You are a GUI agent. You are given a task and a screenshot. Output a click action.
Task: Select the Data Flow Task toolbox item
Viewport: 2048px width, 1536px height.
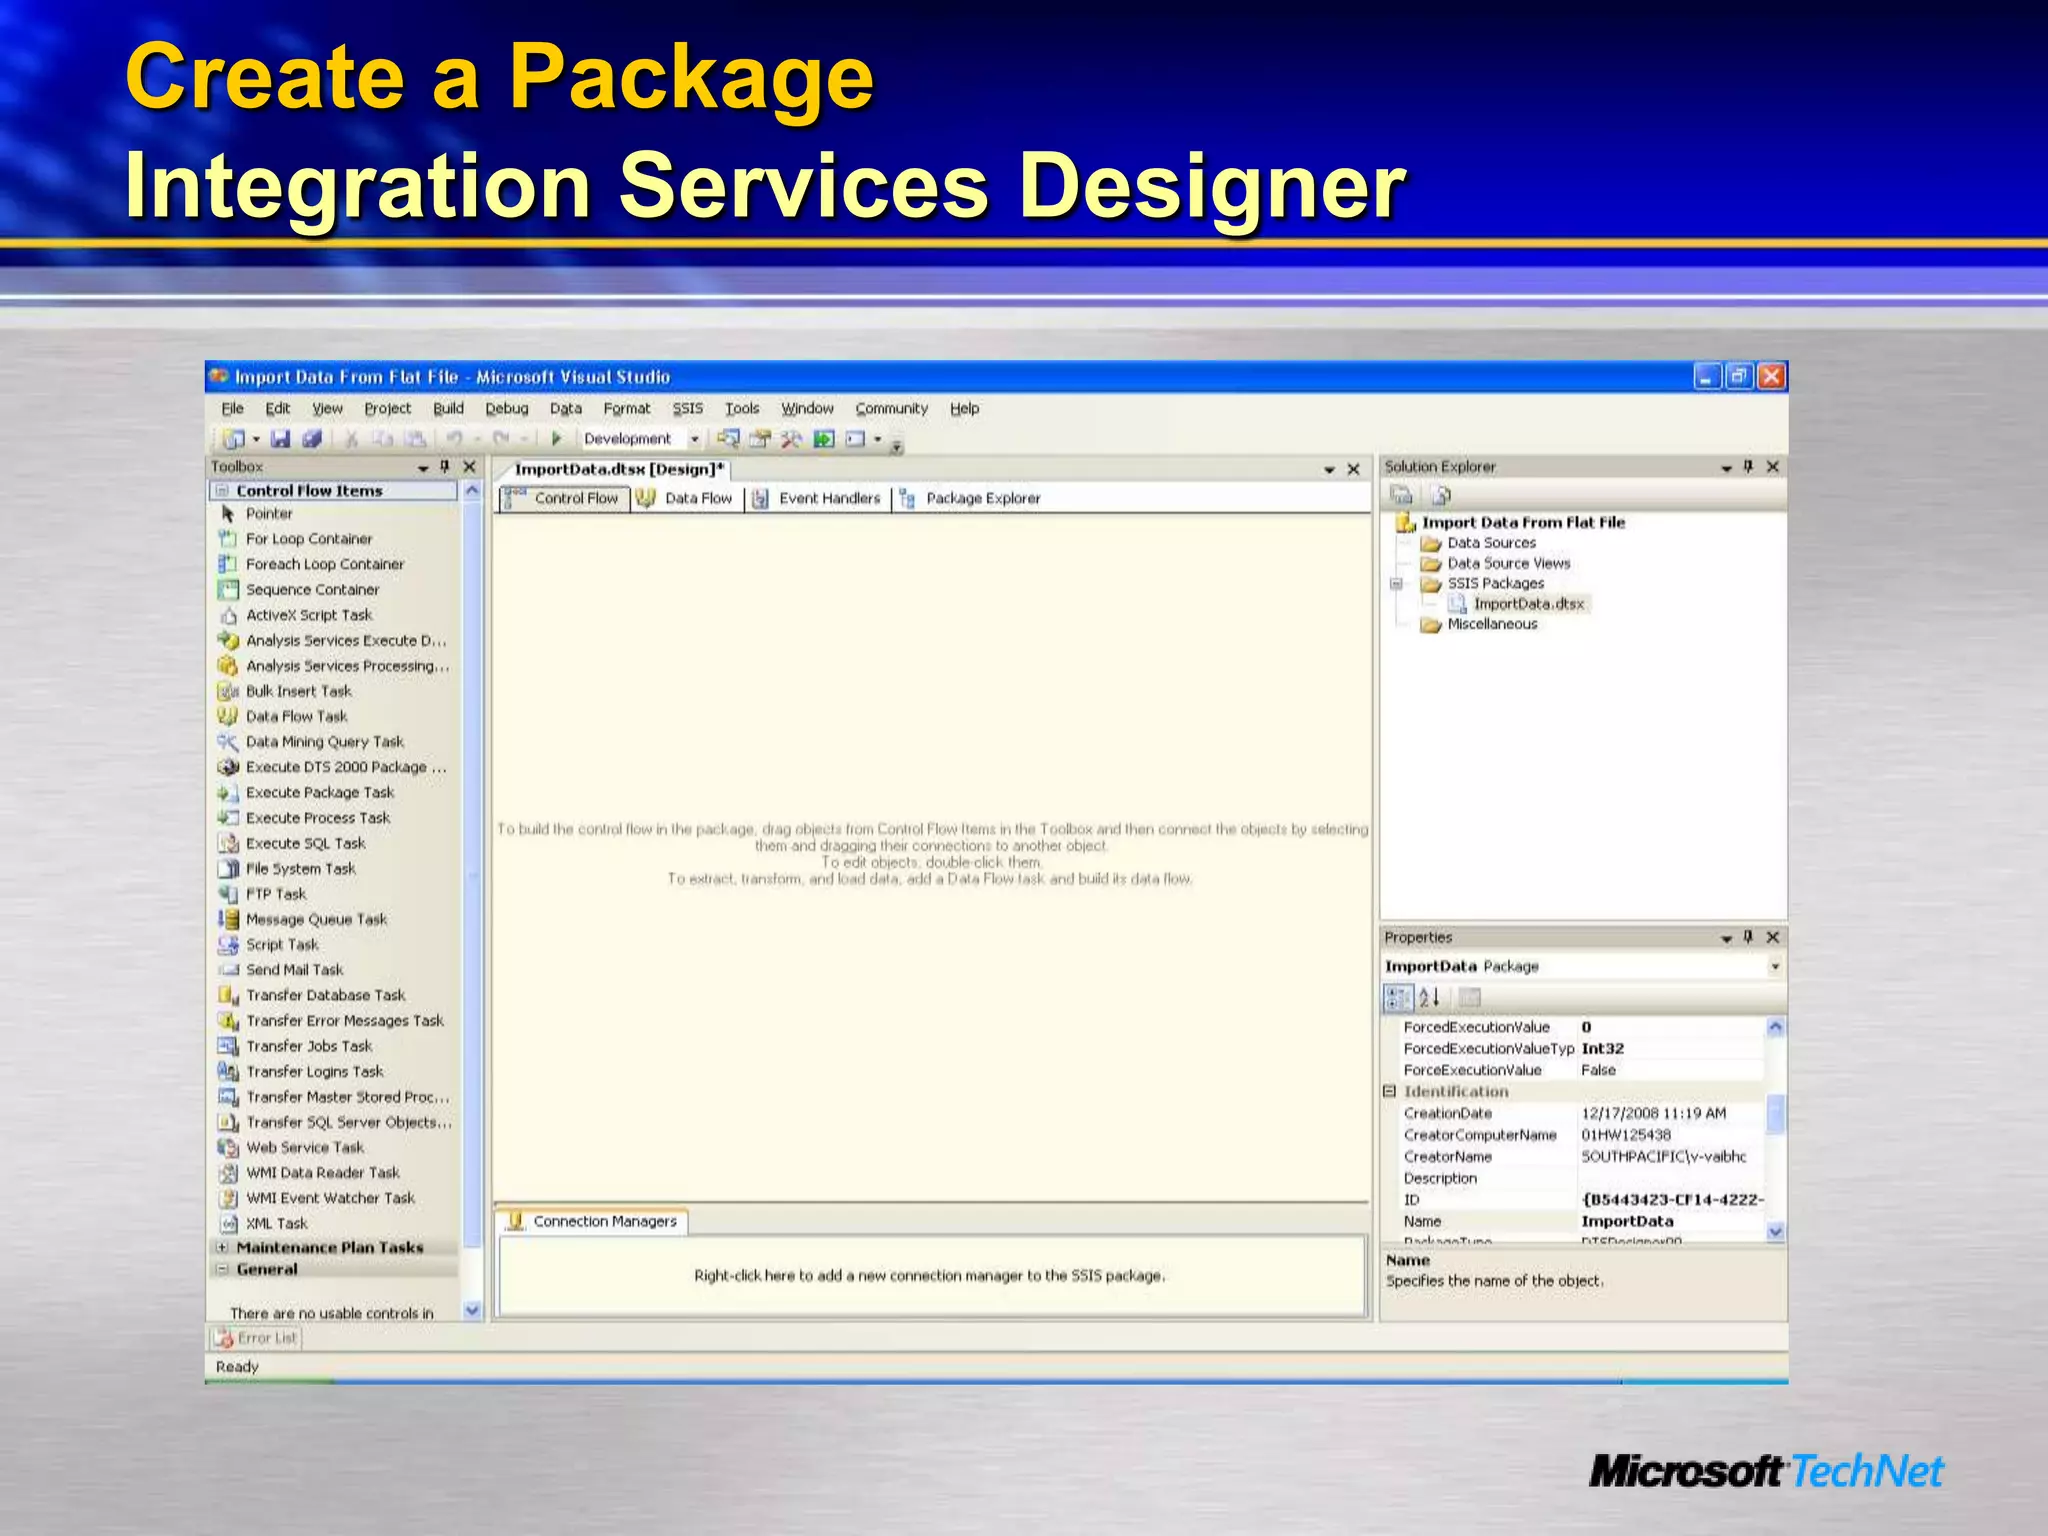point(296,717)
